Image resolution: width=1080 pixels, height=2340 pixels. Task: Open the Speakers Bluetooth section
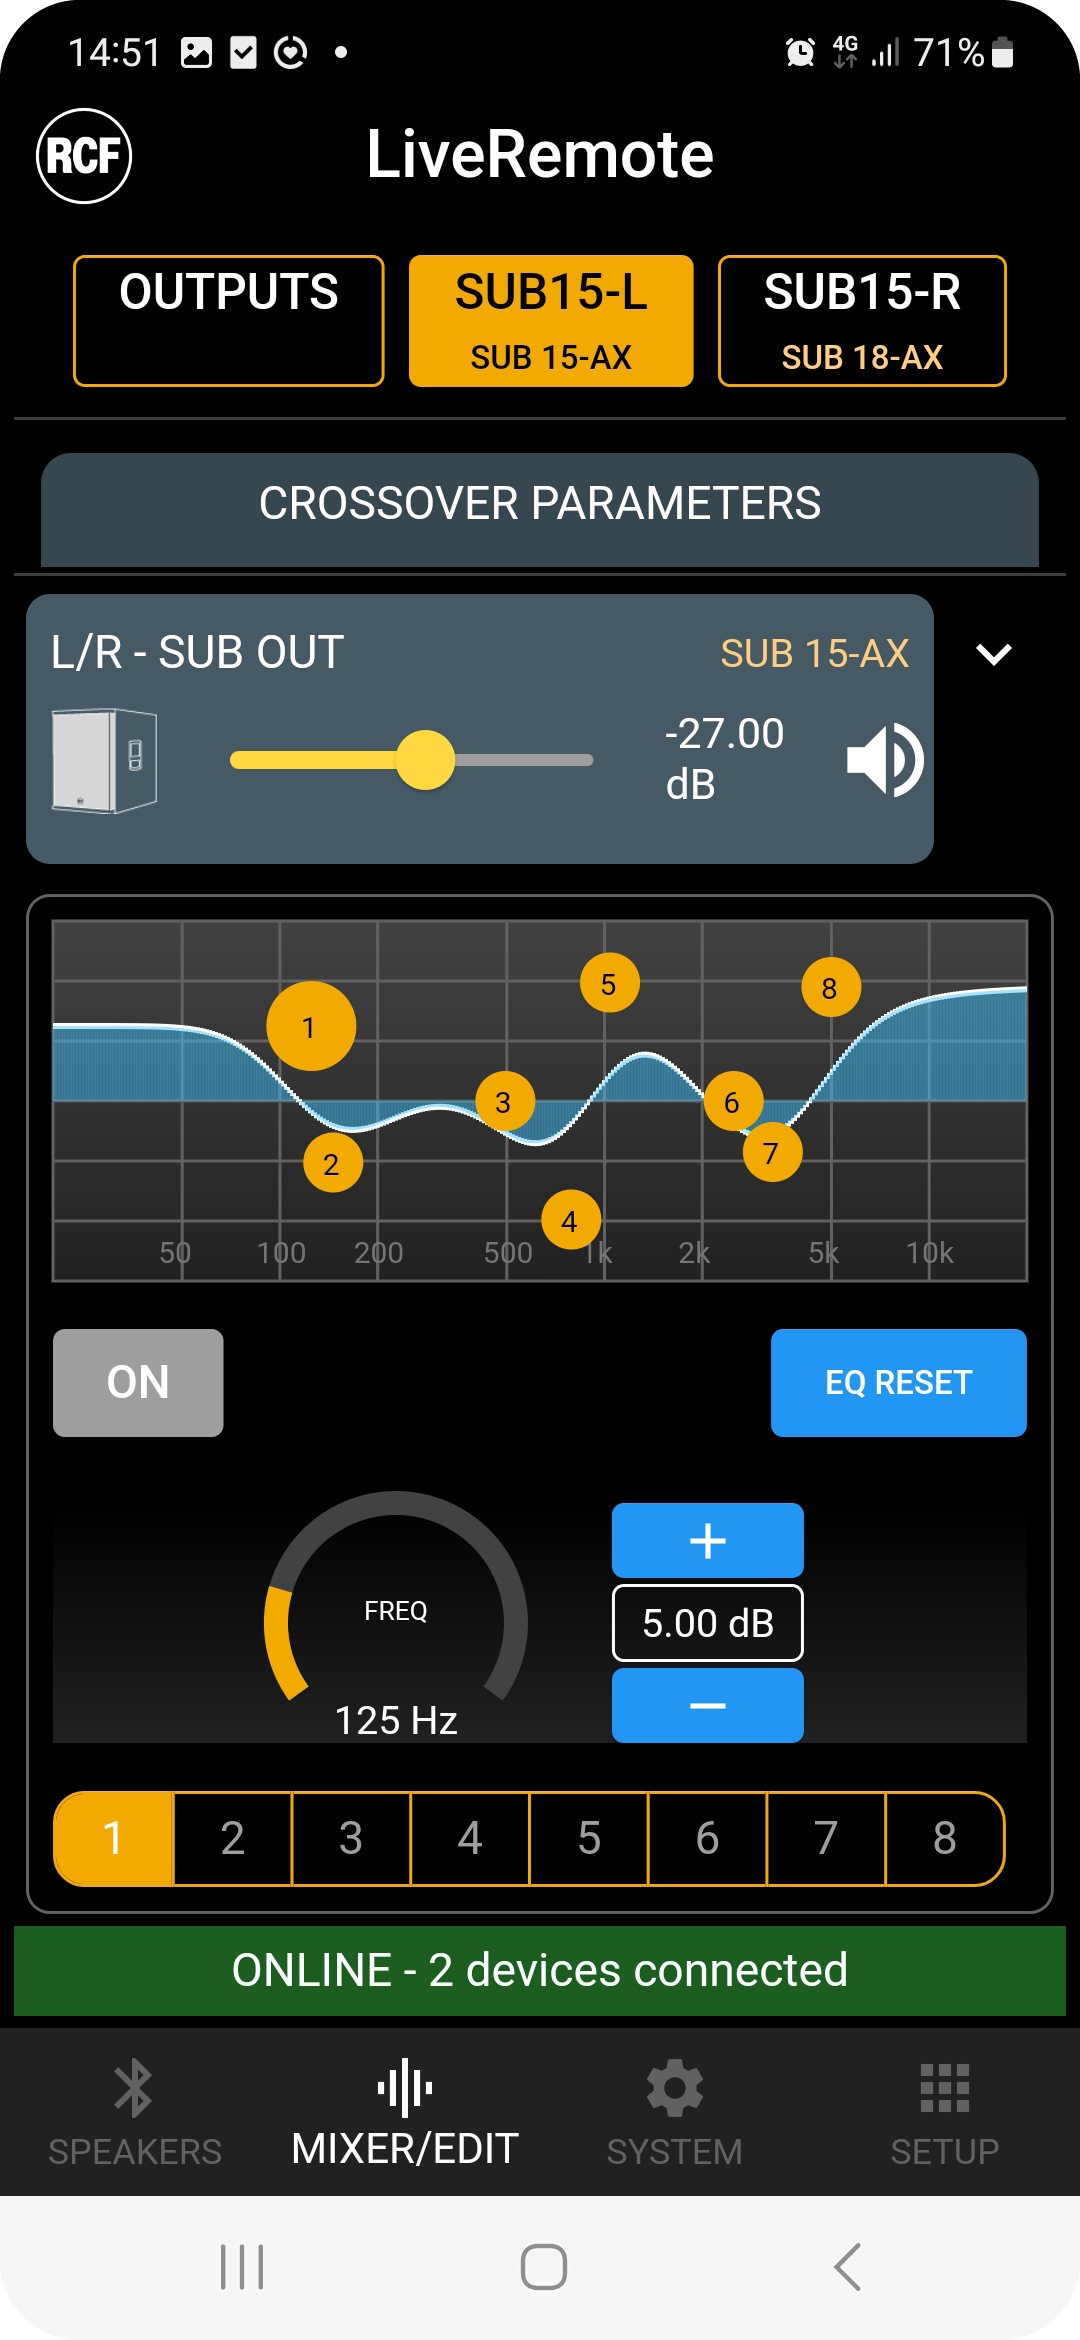click(x=134, y=2112)
